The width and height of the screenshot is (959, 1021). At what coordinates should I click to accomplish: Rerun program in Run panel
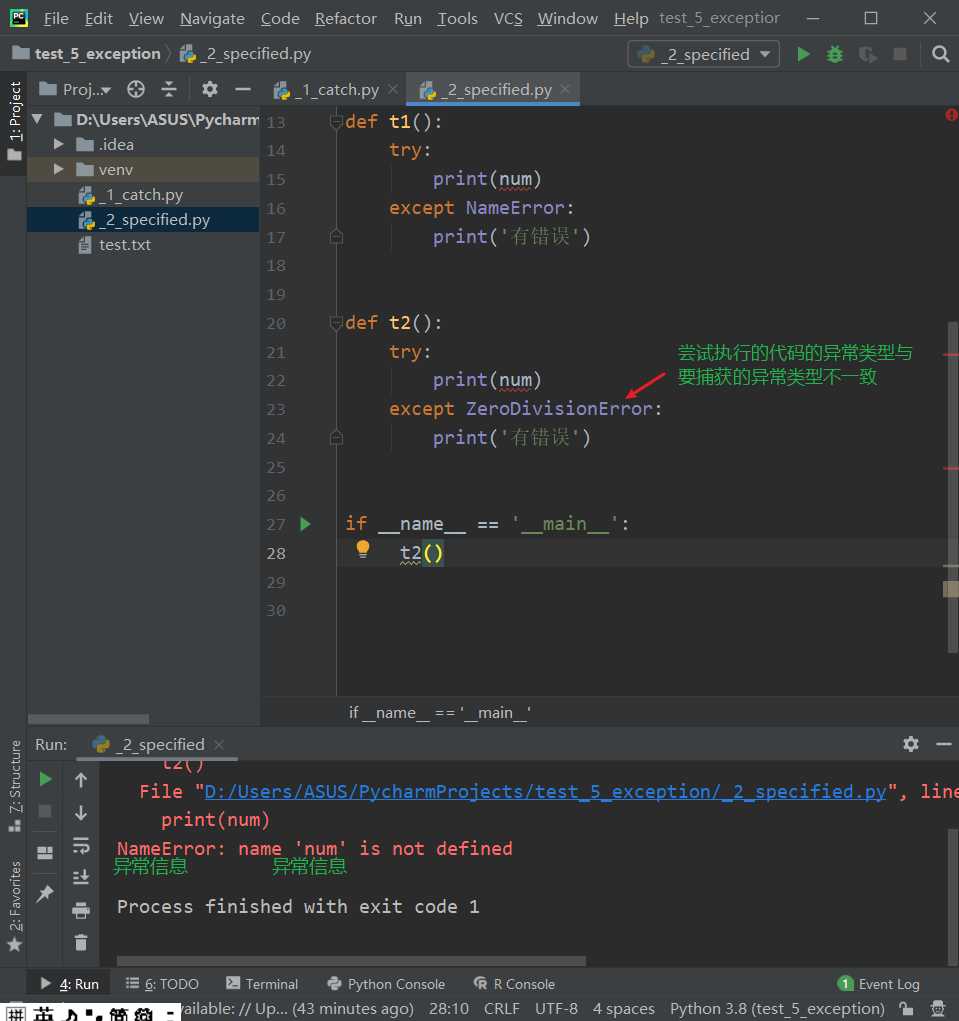click(45, 779)
